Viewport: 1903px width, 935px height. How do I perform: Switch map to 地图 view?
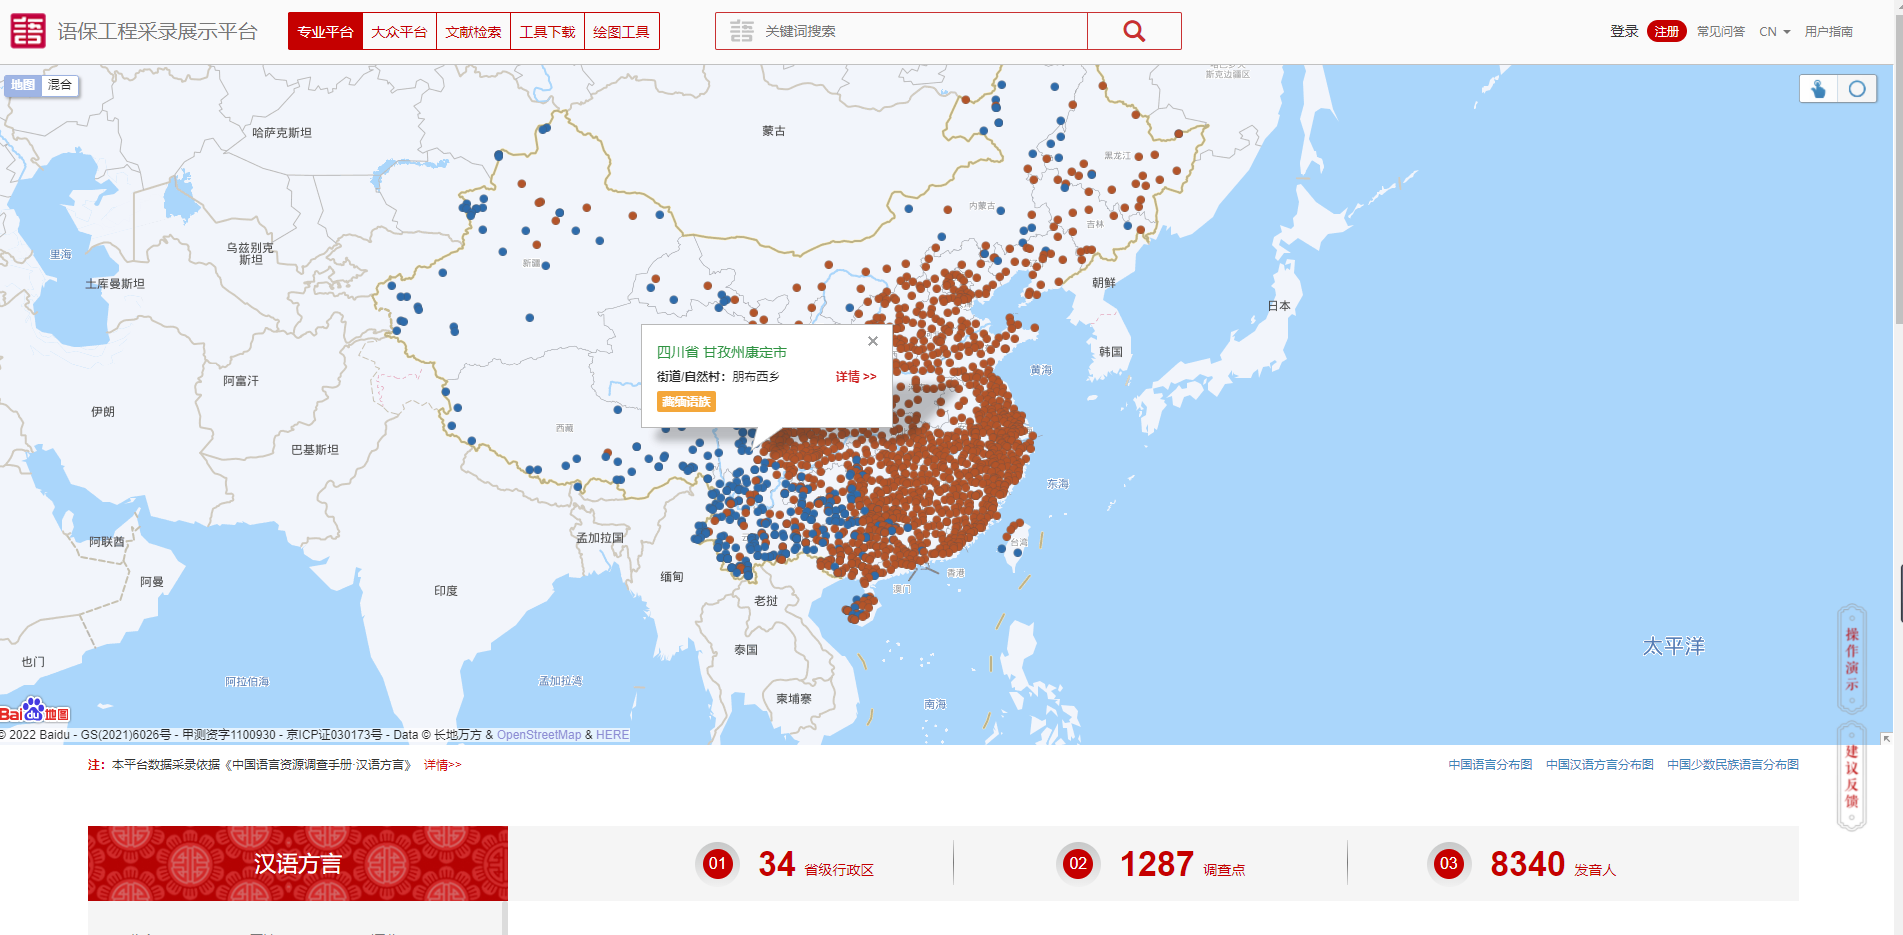[x=23, y=85]
